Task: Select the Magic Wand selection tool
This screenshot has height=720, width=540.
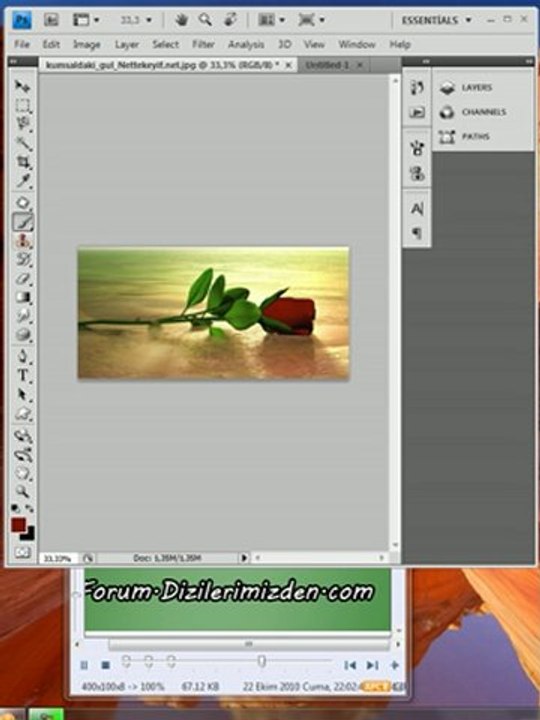Action: pyautogui.click(x=22, y=143)
